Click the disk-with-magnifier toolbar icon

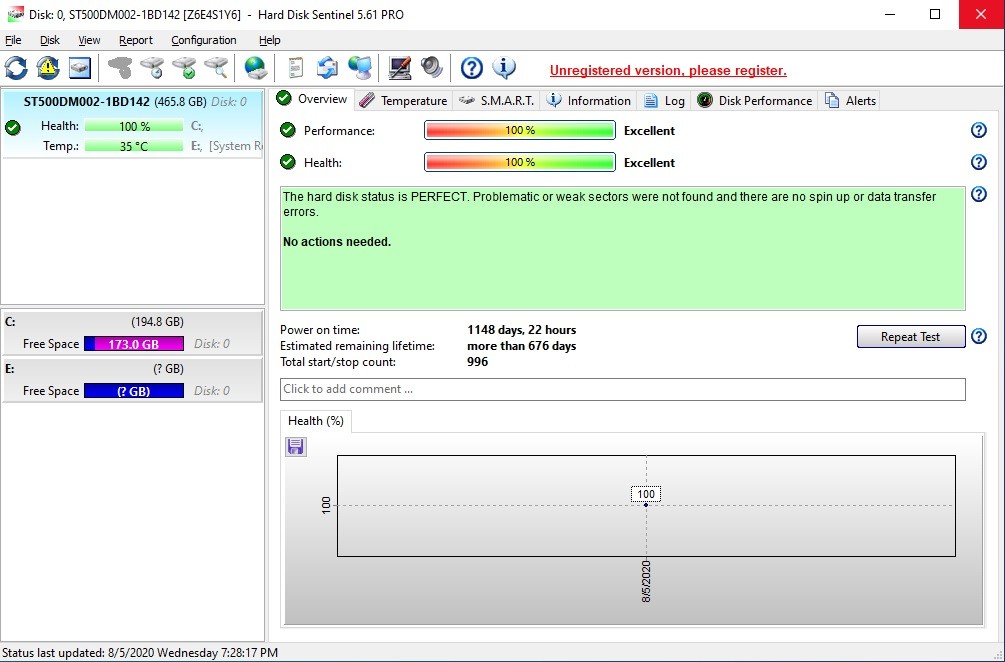pyautogui.click(x=216, y=68)
